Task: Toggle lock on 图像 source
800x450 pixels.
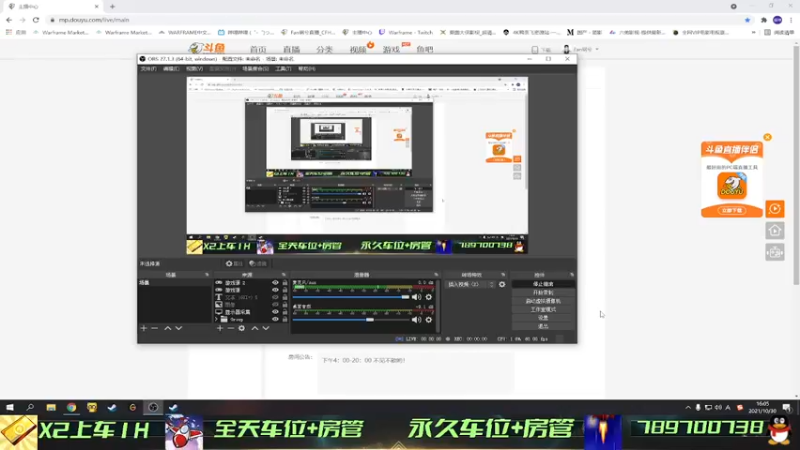Action: tap(285, 305)
